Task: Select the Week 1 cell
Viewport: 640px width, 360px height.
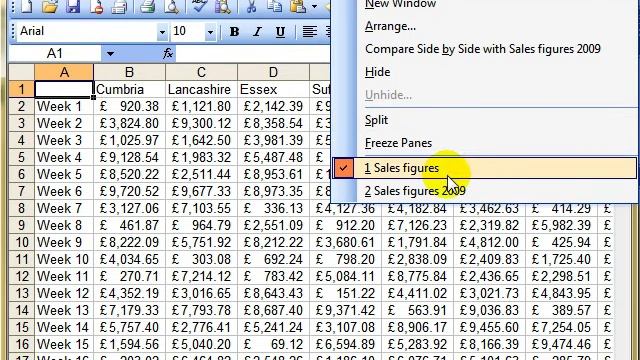Action: 64,107
